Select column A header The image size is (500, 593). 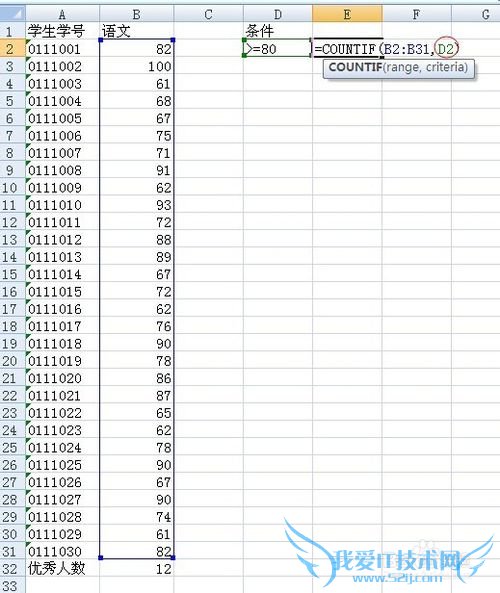[x=62, y=14]
